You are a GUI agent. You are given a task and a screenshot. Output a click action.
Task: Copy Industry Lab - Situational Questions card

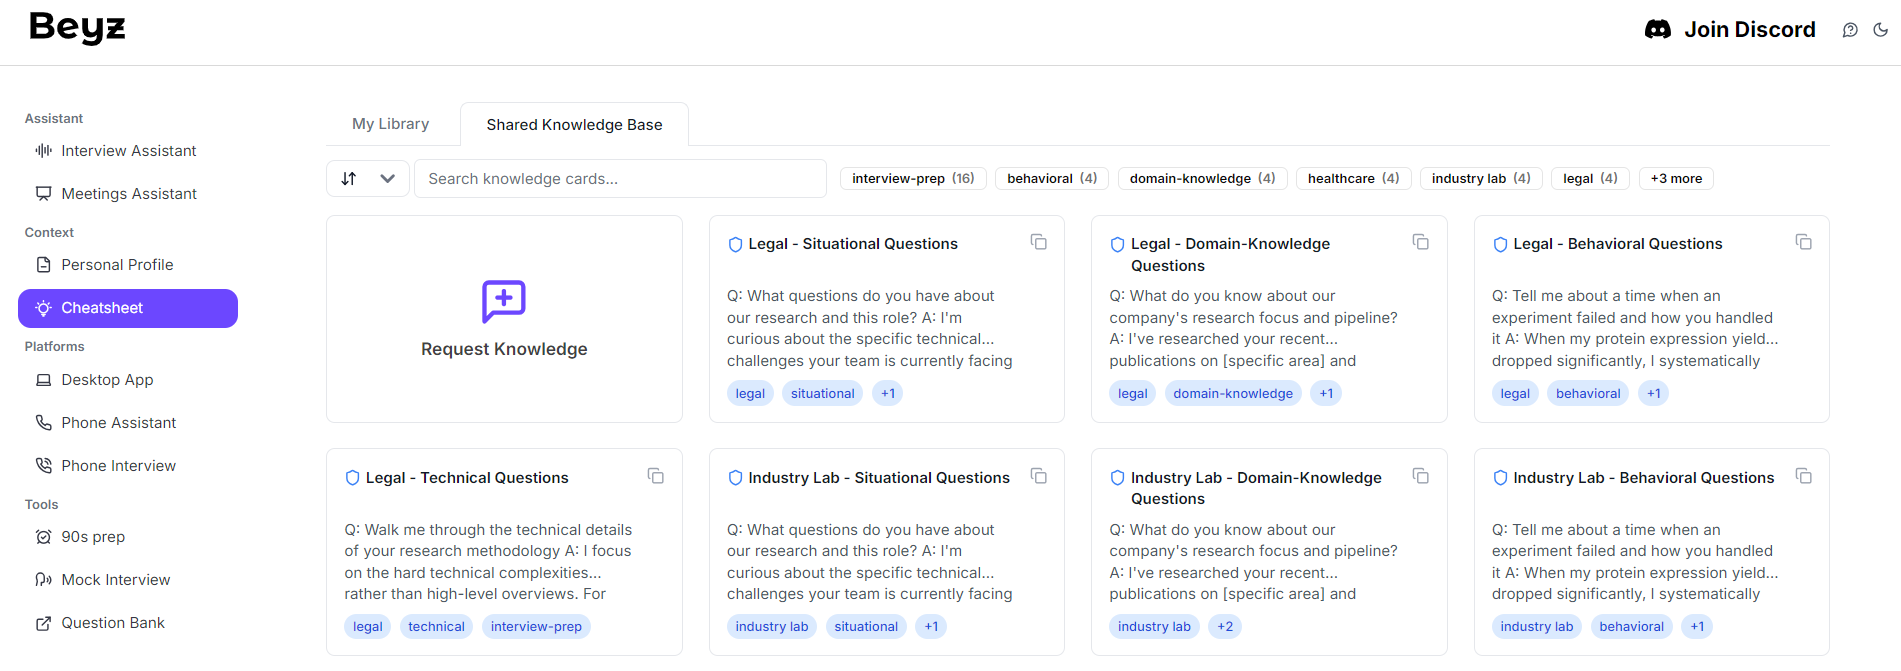1038,476
